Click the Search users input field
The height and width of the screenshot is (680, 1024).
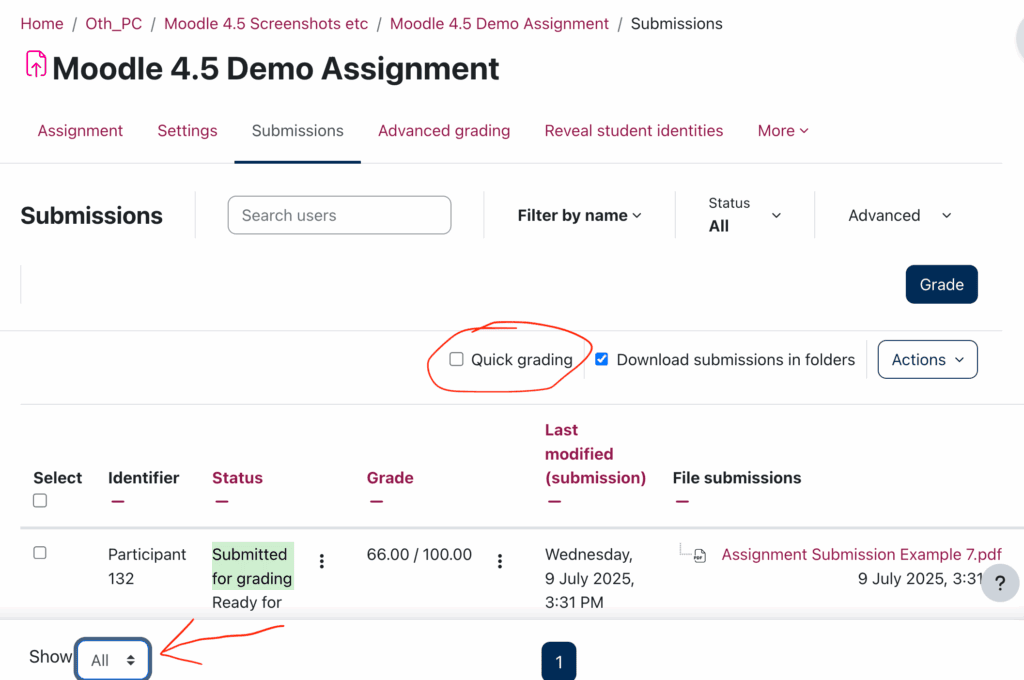coord(339,215)
